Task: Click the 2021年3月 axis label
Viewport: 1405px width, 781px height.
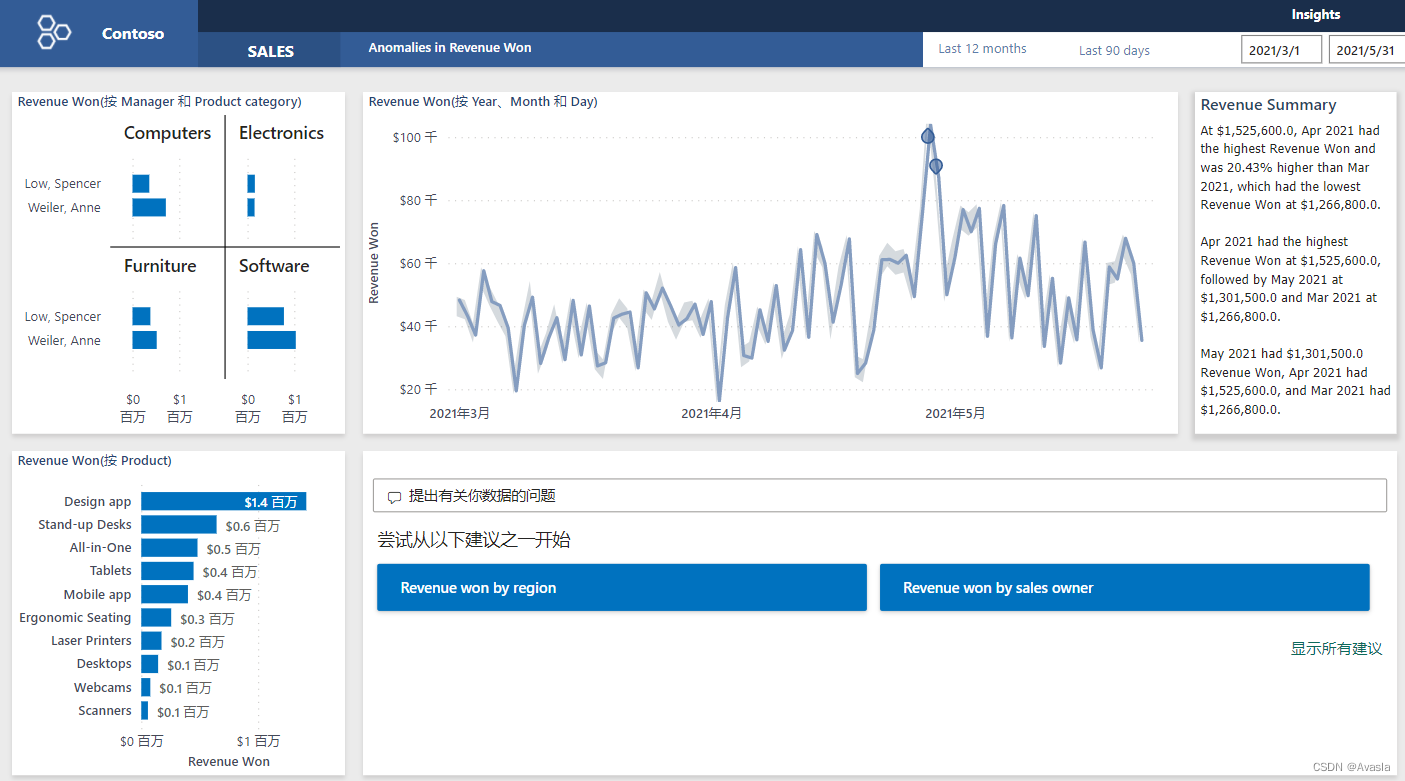Action: (459, 413)
